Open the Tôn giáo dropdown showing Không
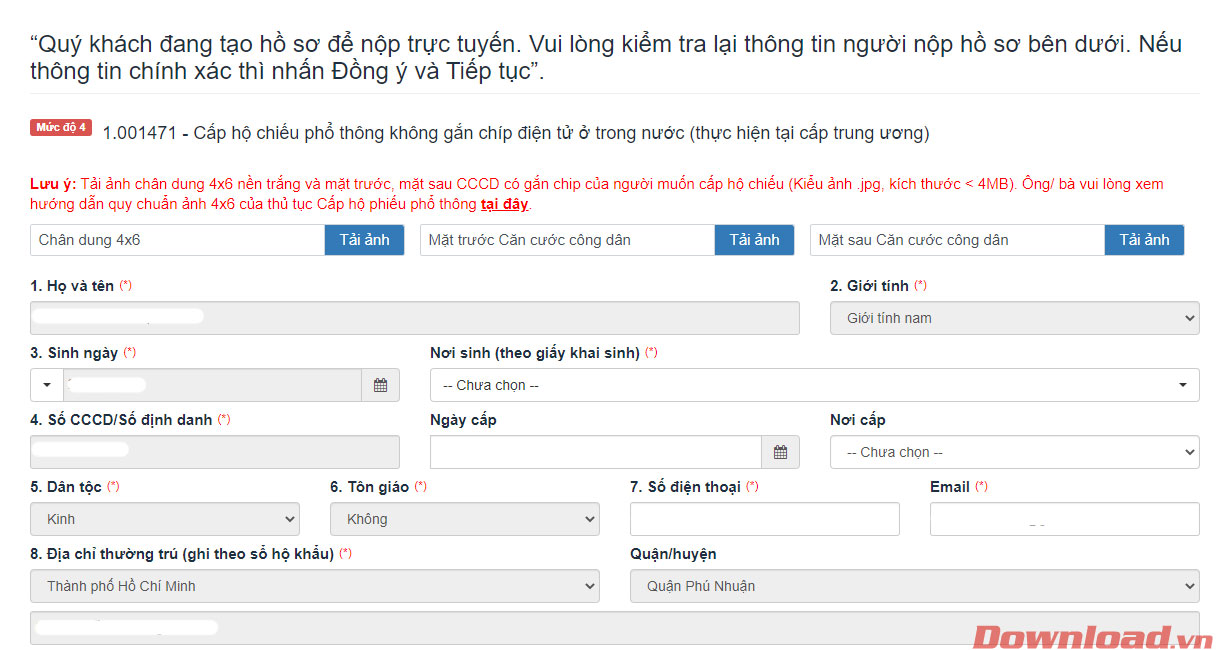The height and width of the screenshot is (650, 1220). coord(464,519)
